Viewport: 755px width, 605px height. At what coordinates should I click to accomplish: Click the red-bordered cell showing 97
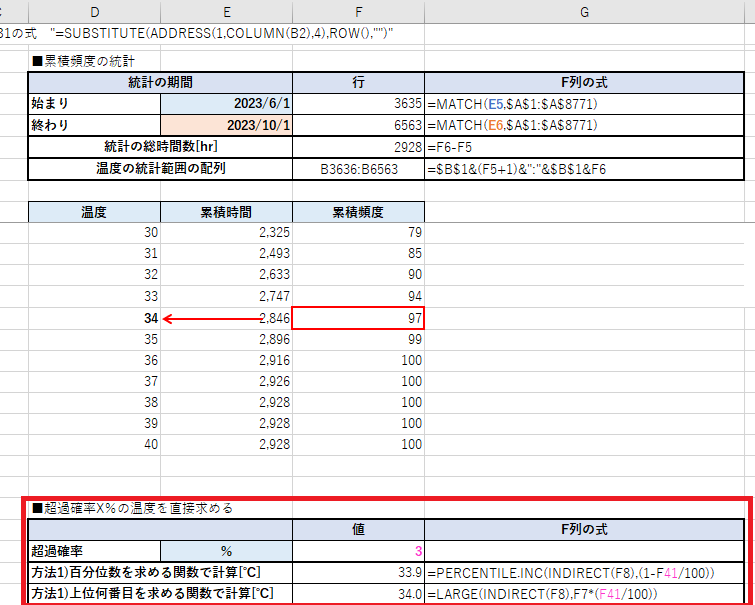tap(358, 319)
